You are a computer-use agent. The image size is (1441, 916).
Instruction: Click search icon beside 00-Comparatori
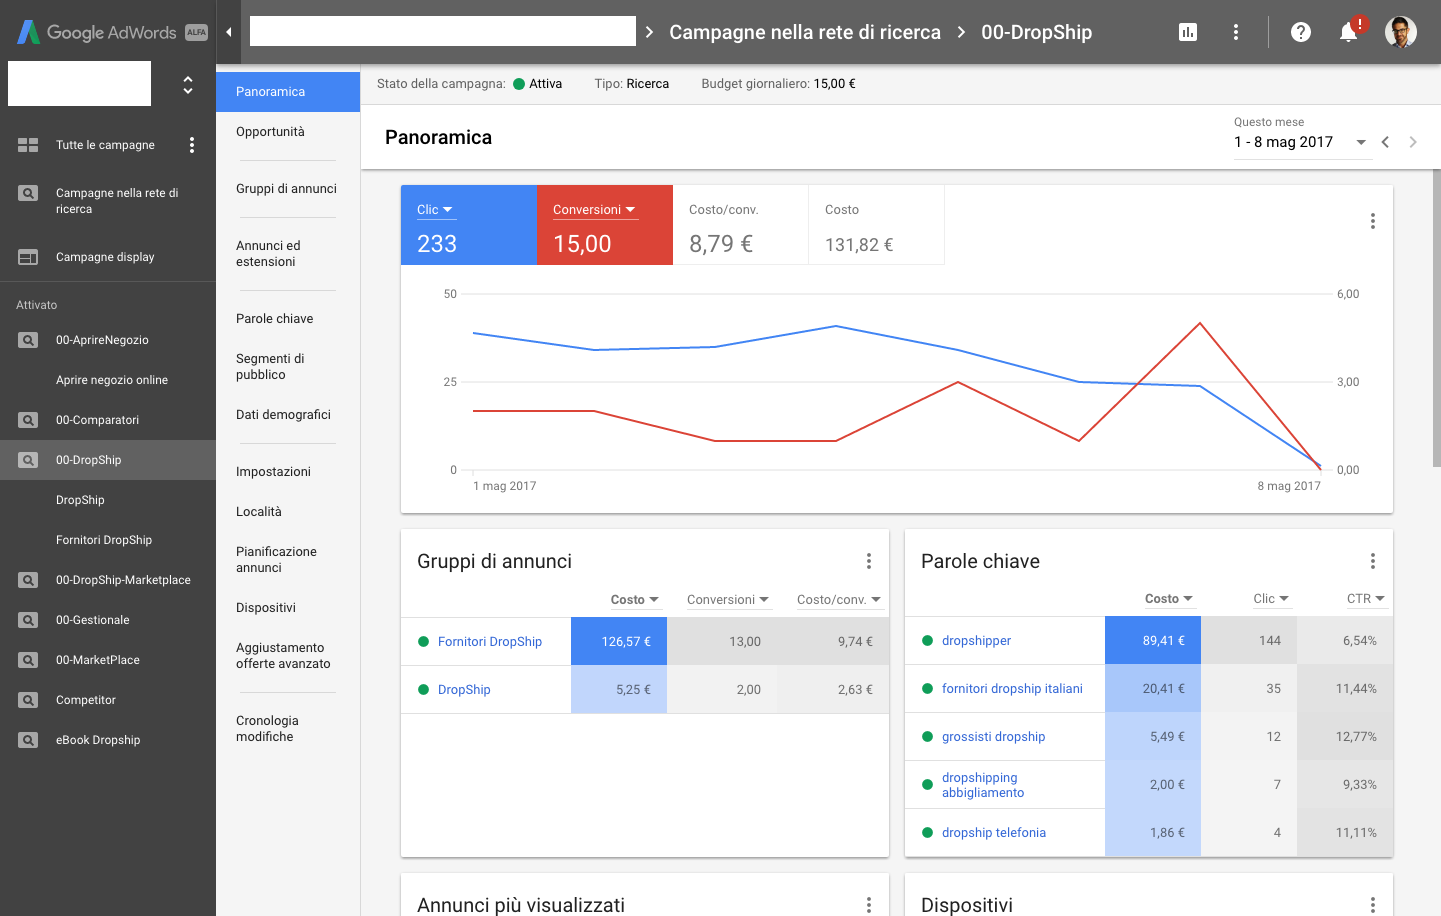tap(28, 420)
